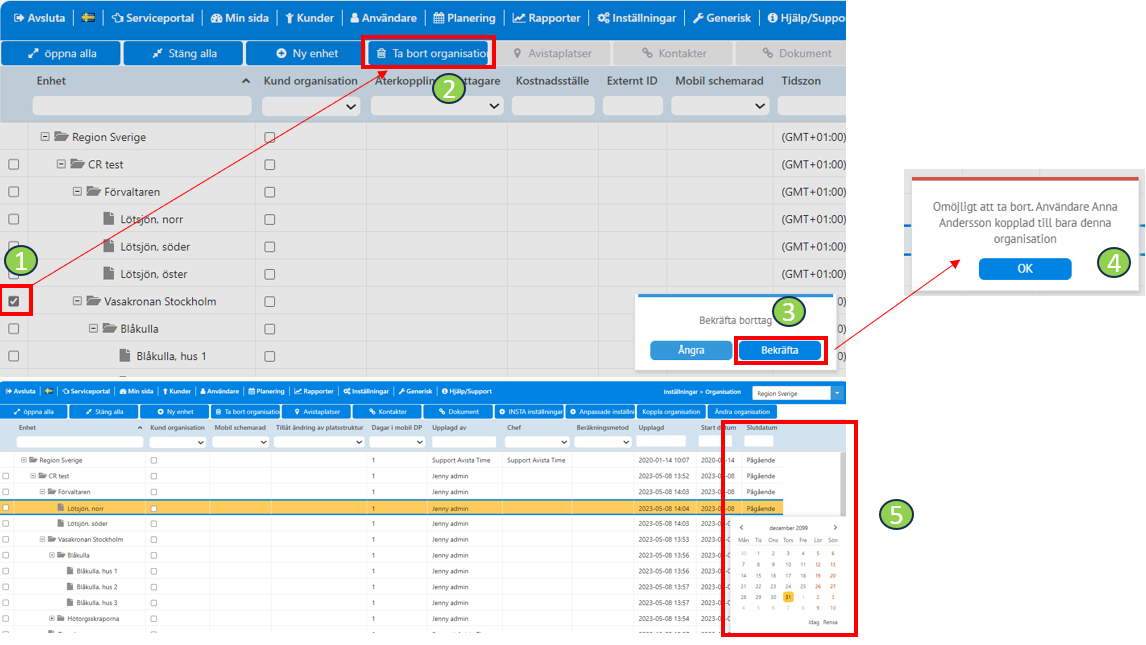
Task: Click the vertical scrollbar of the lower table
Action: (x=842, y=484)
